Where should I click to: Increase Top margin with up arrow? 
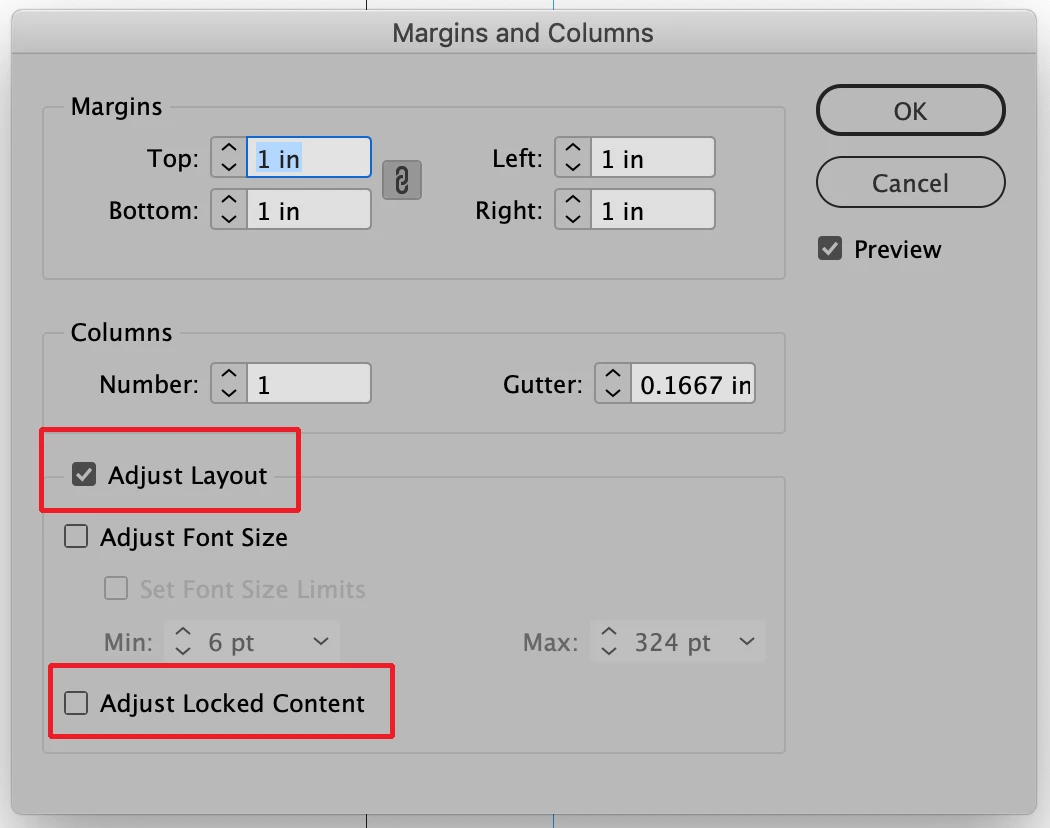[x=229, y=149]
